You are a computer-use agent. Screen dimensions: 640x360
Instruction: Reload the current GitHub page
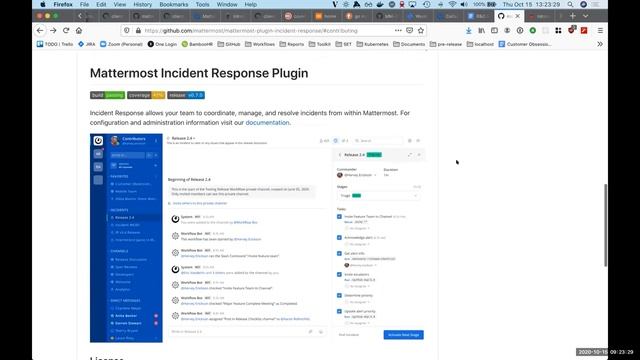[66, 31]
